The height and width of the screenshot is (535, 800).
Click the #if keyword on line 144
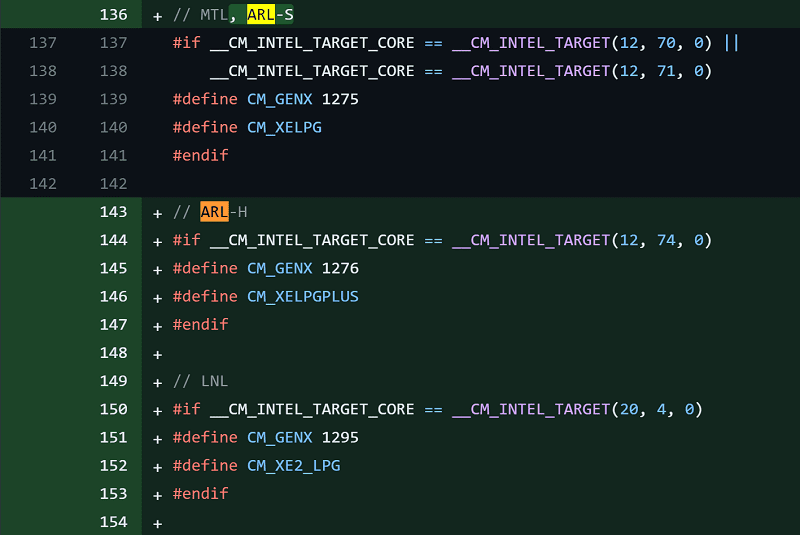[187, 240]
